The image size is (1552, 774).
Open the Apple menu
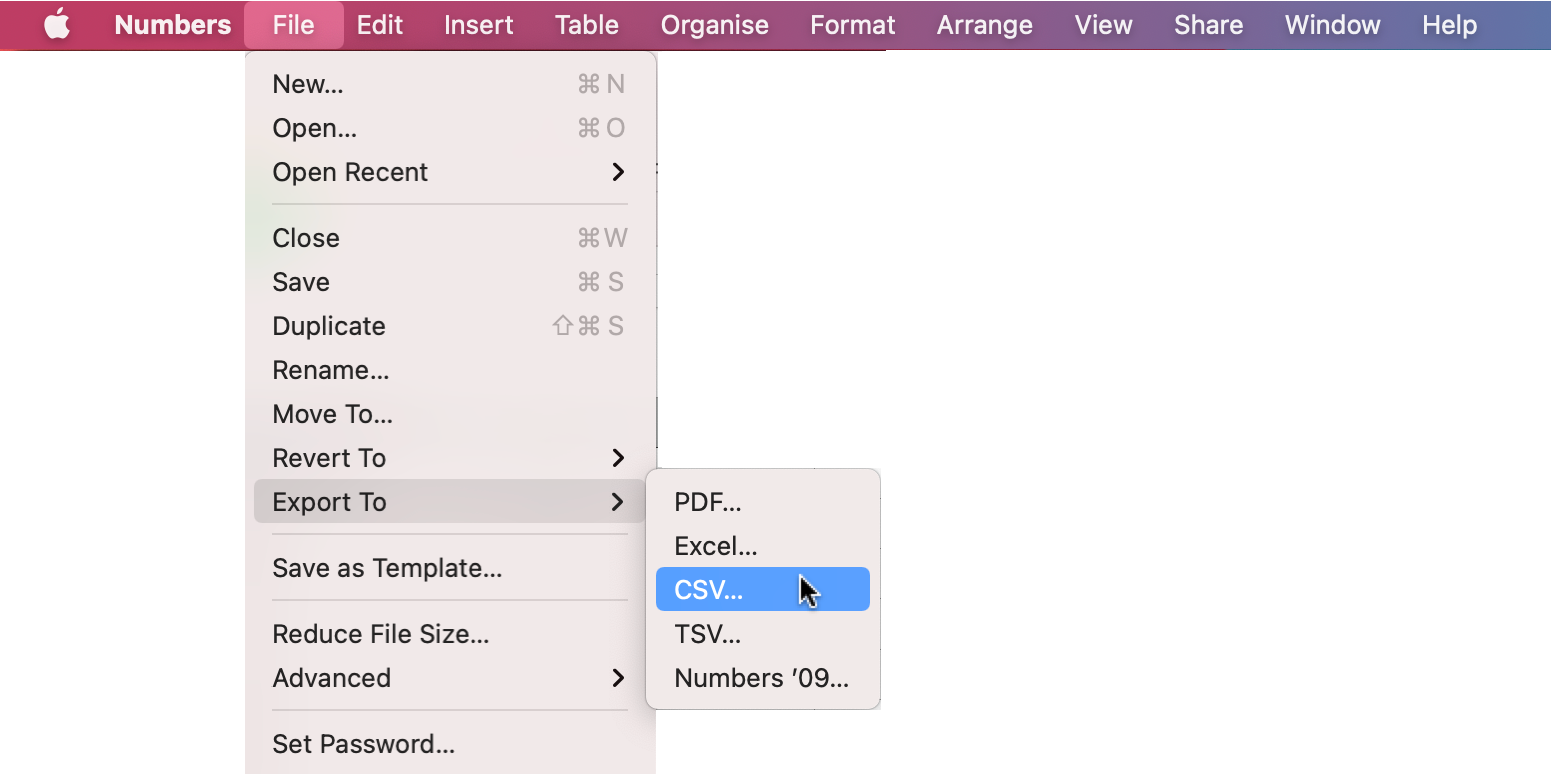57,25
